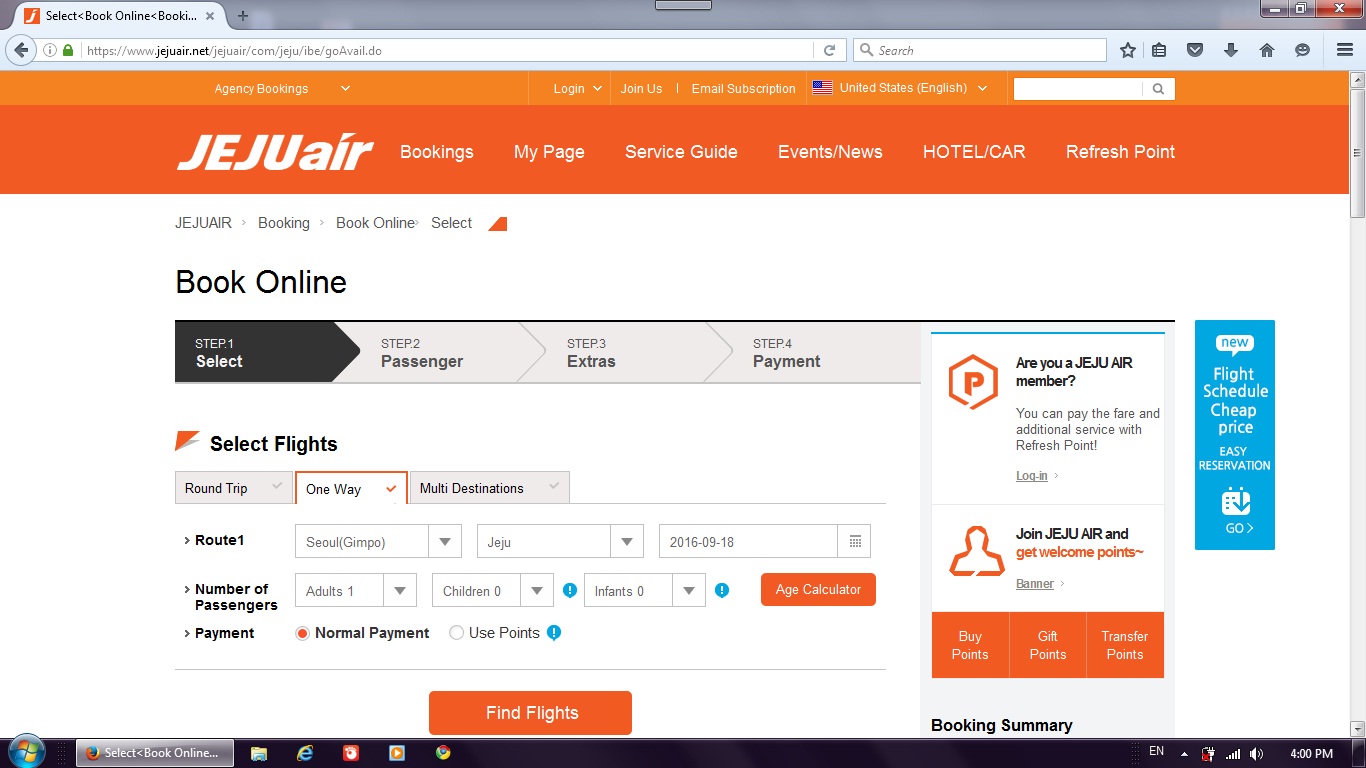Click the info icon next to Infants

(722, 590)
